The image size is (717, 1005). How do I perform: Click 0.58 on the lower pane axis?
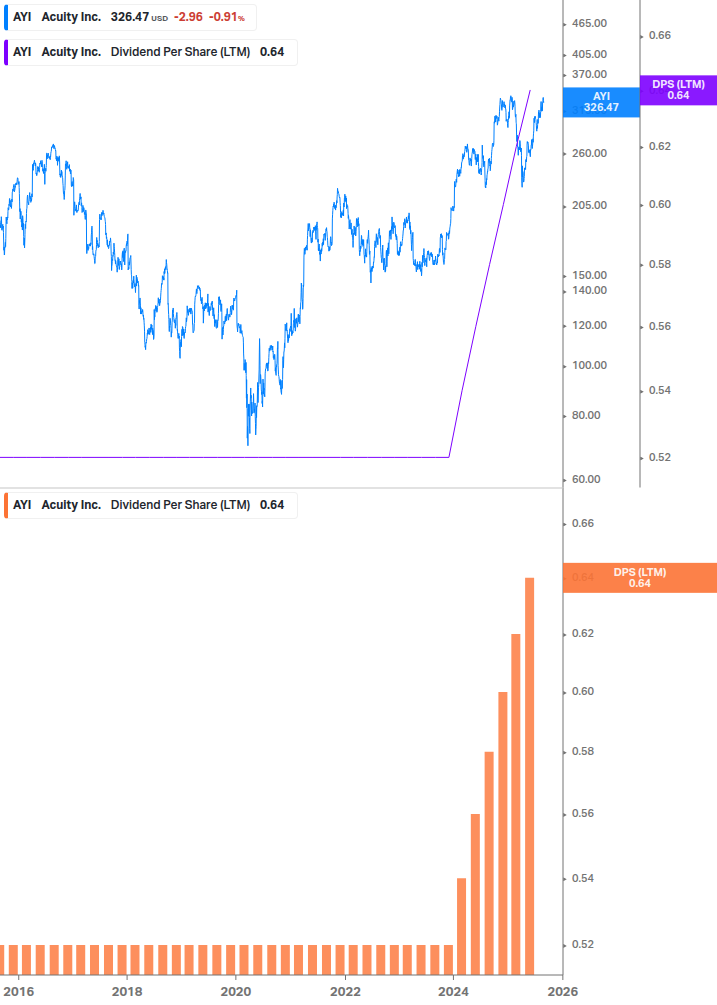tap(583, 751)
